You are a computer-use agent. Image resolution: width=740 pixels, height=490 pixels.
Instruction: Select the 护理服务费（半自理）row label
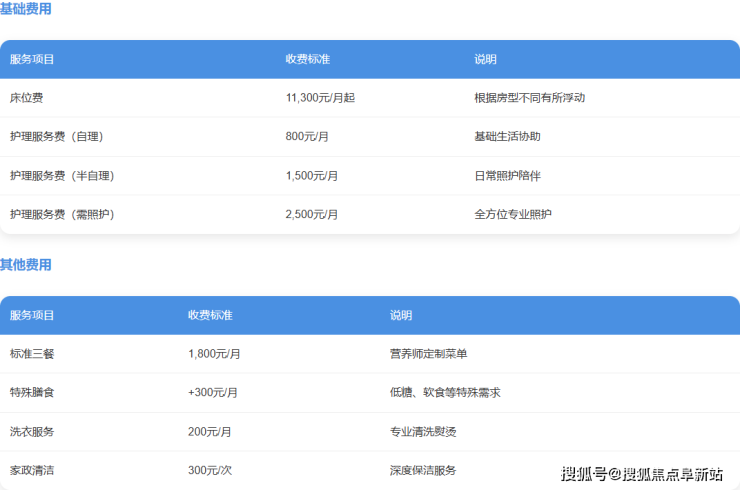62,175
